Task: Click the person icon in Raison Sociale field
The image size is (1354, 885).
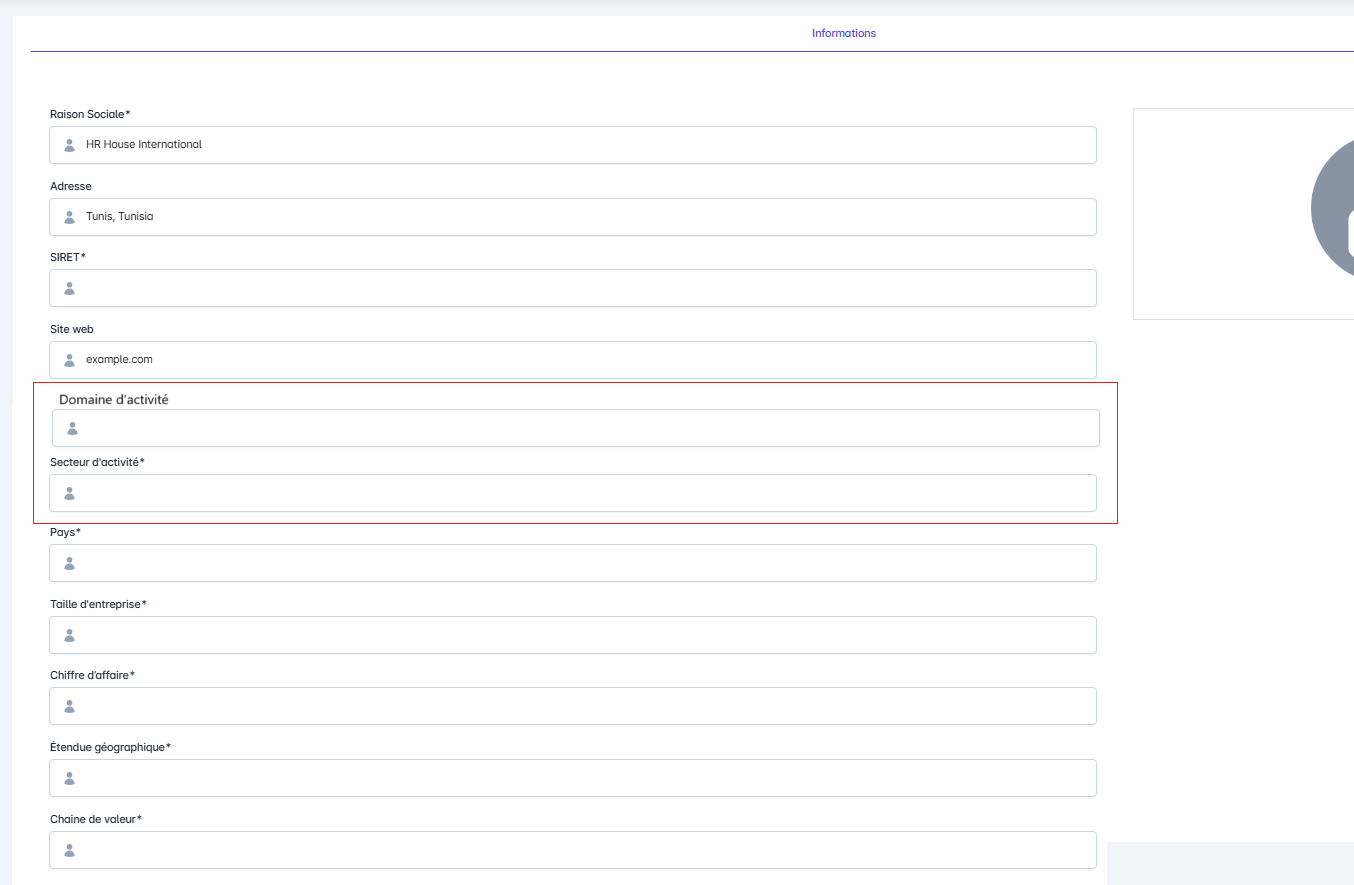Action: 69,145
